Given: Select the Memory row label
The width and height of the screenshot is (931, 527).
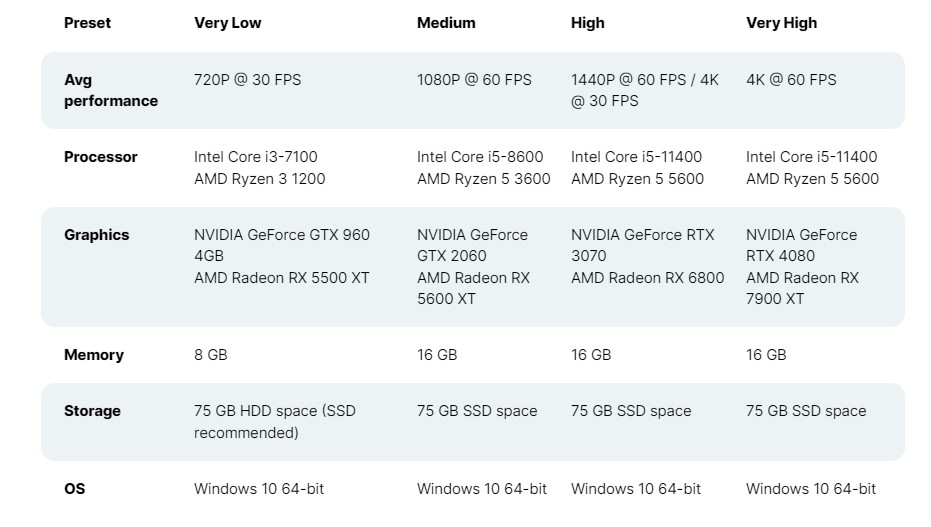Looking at the screenshot, I should [94, 355].
